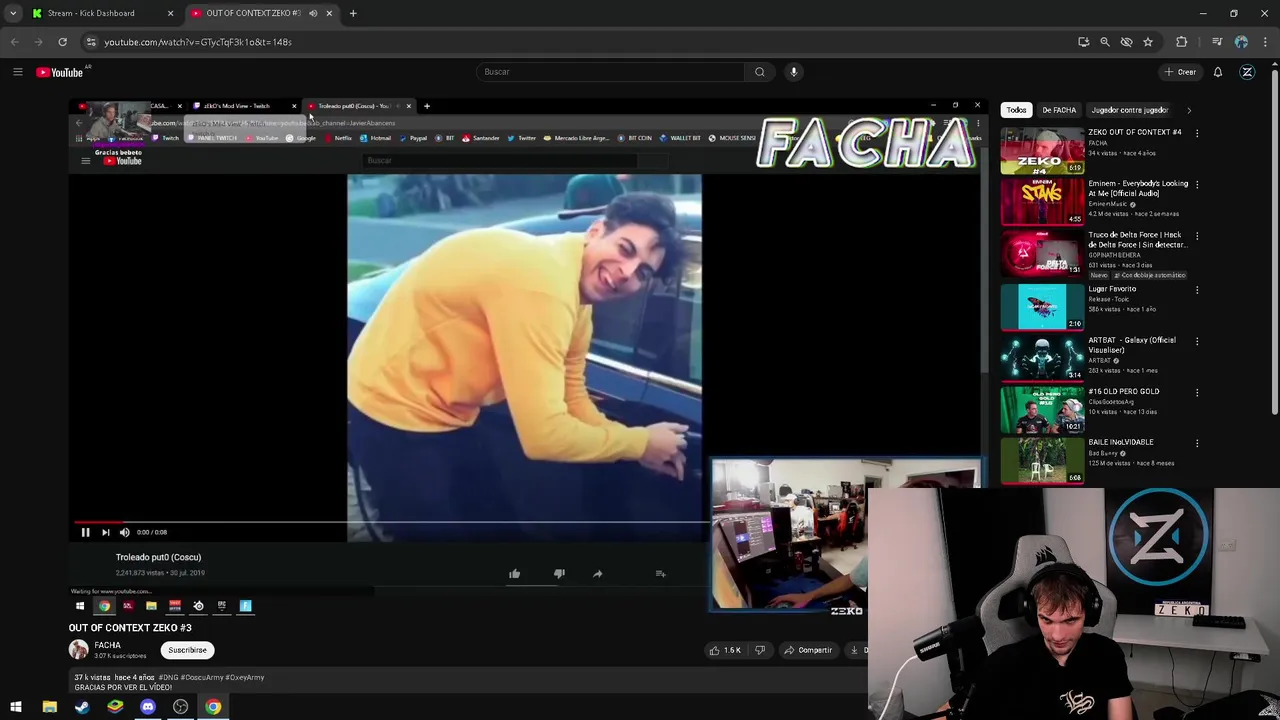Screen dimensions: 1280x720
Task: Open the Chrome profile avatar
Action: (x=1241, y=42)
